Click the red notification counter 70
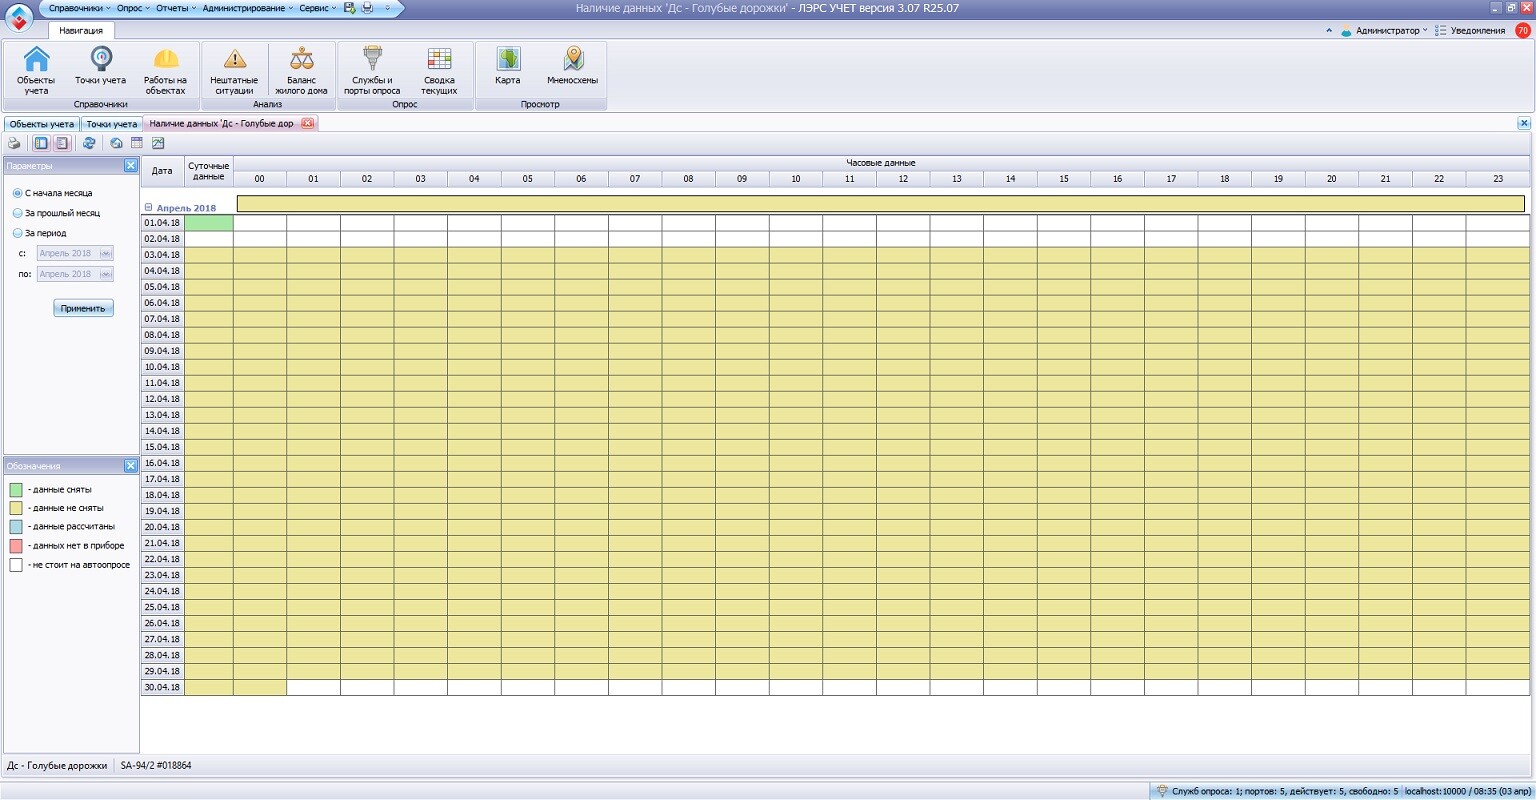 (1523, 30)
